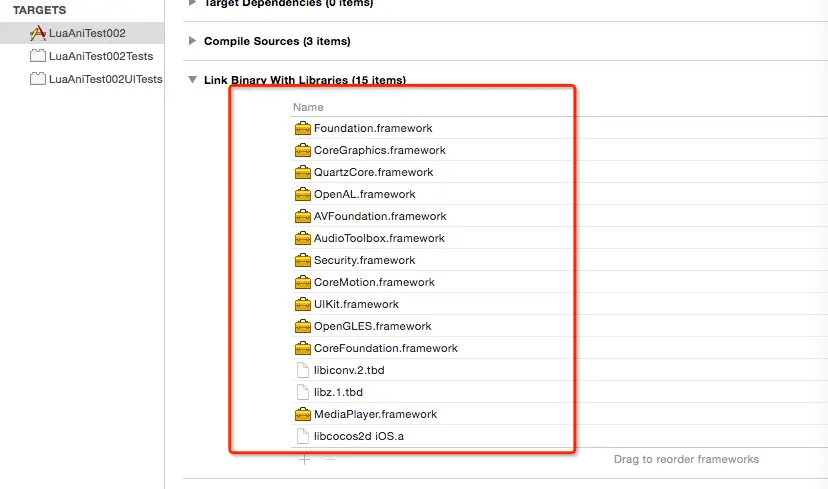Click the OpenGLES.framework toolbox icon
This screenshot has height=489, width=828.
point(303,326)
